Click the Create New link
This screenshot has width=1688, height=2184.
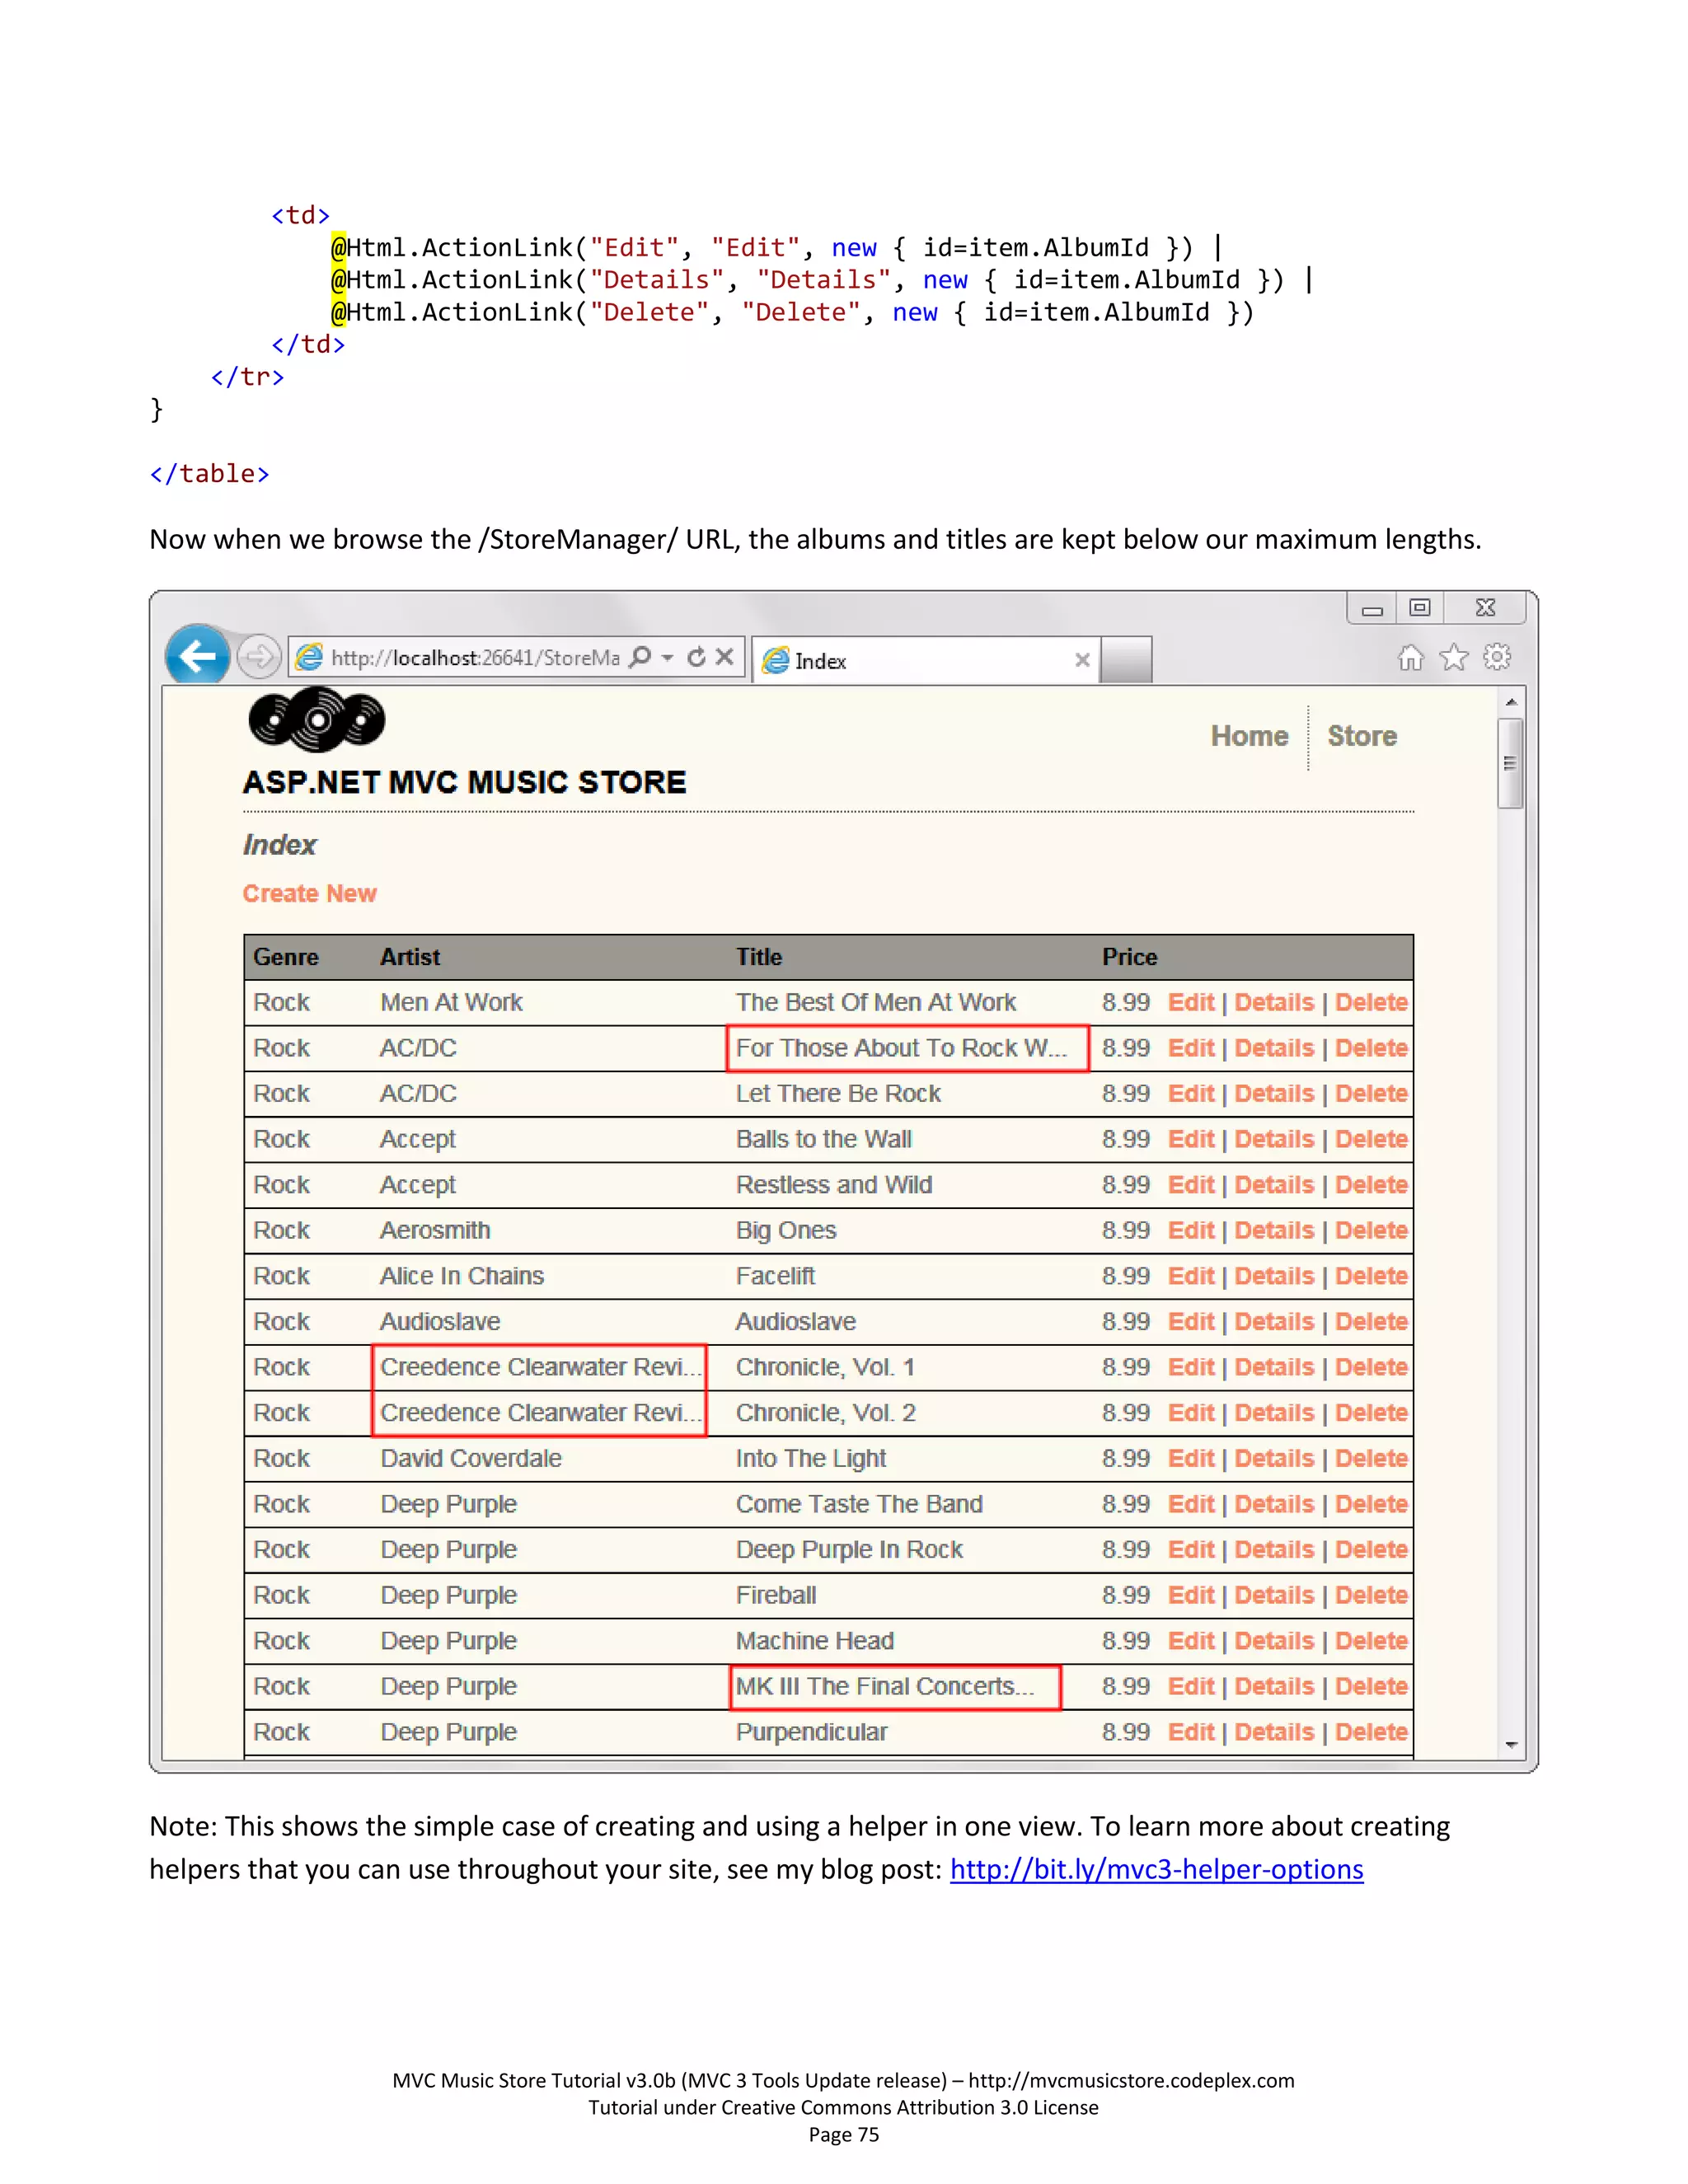coord(310,894)
